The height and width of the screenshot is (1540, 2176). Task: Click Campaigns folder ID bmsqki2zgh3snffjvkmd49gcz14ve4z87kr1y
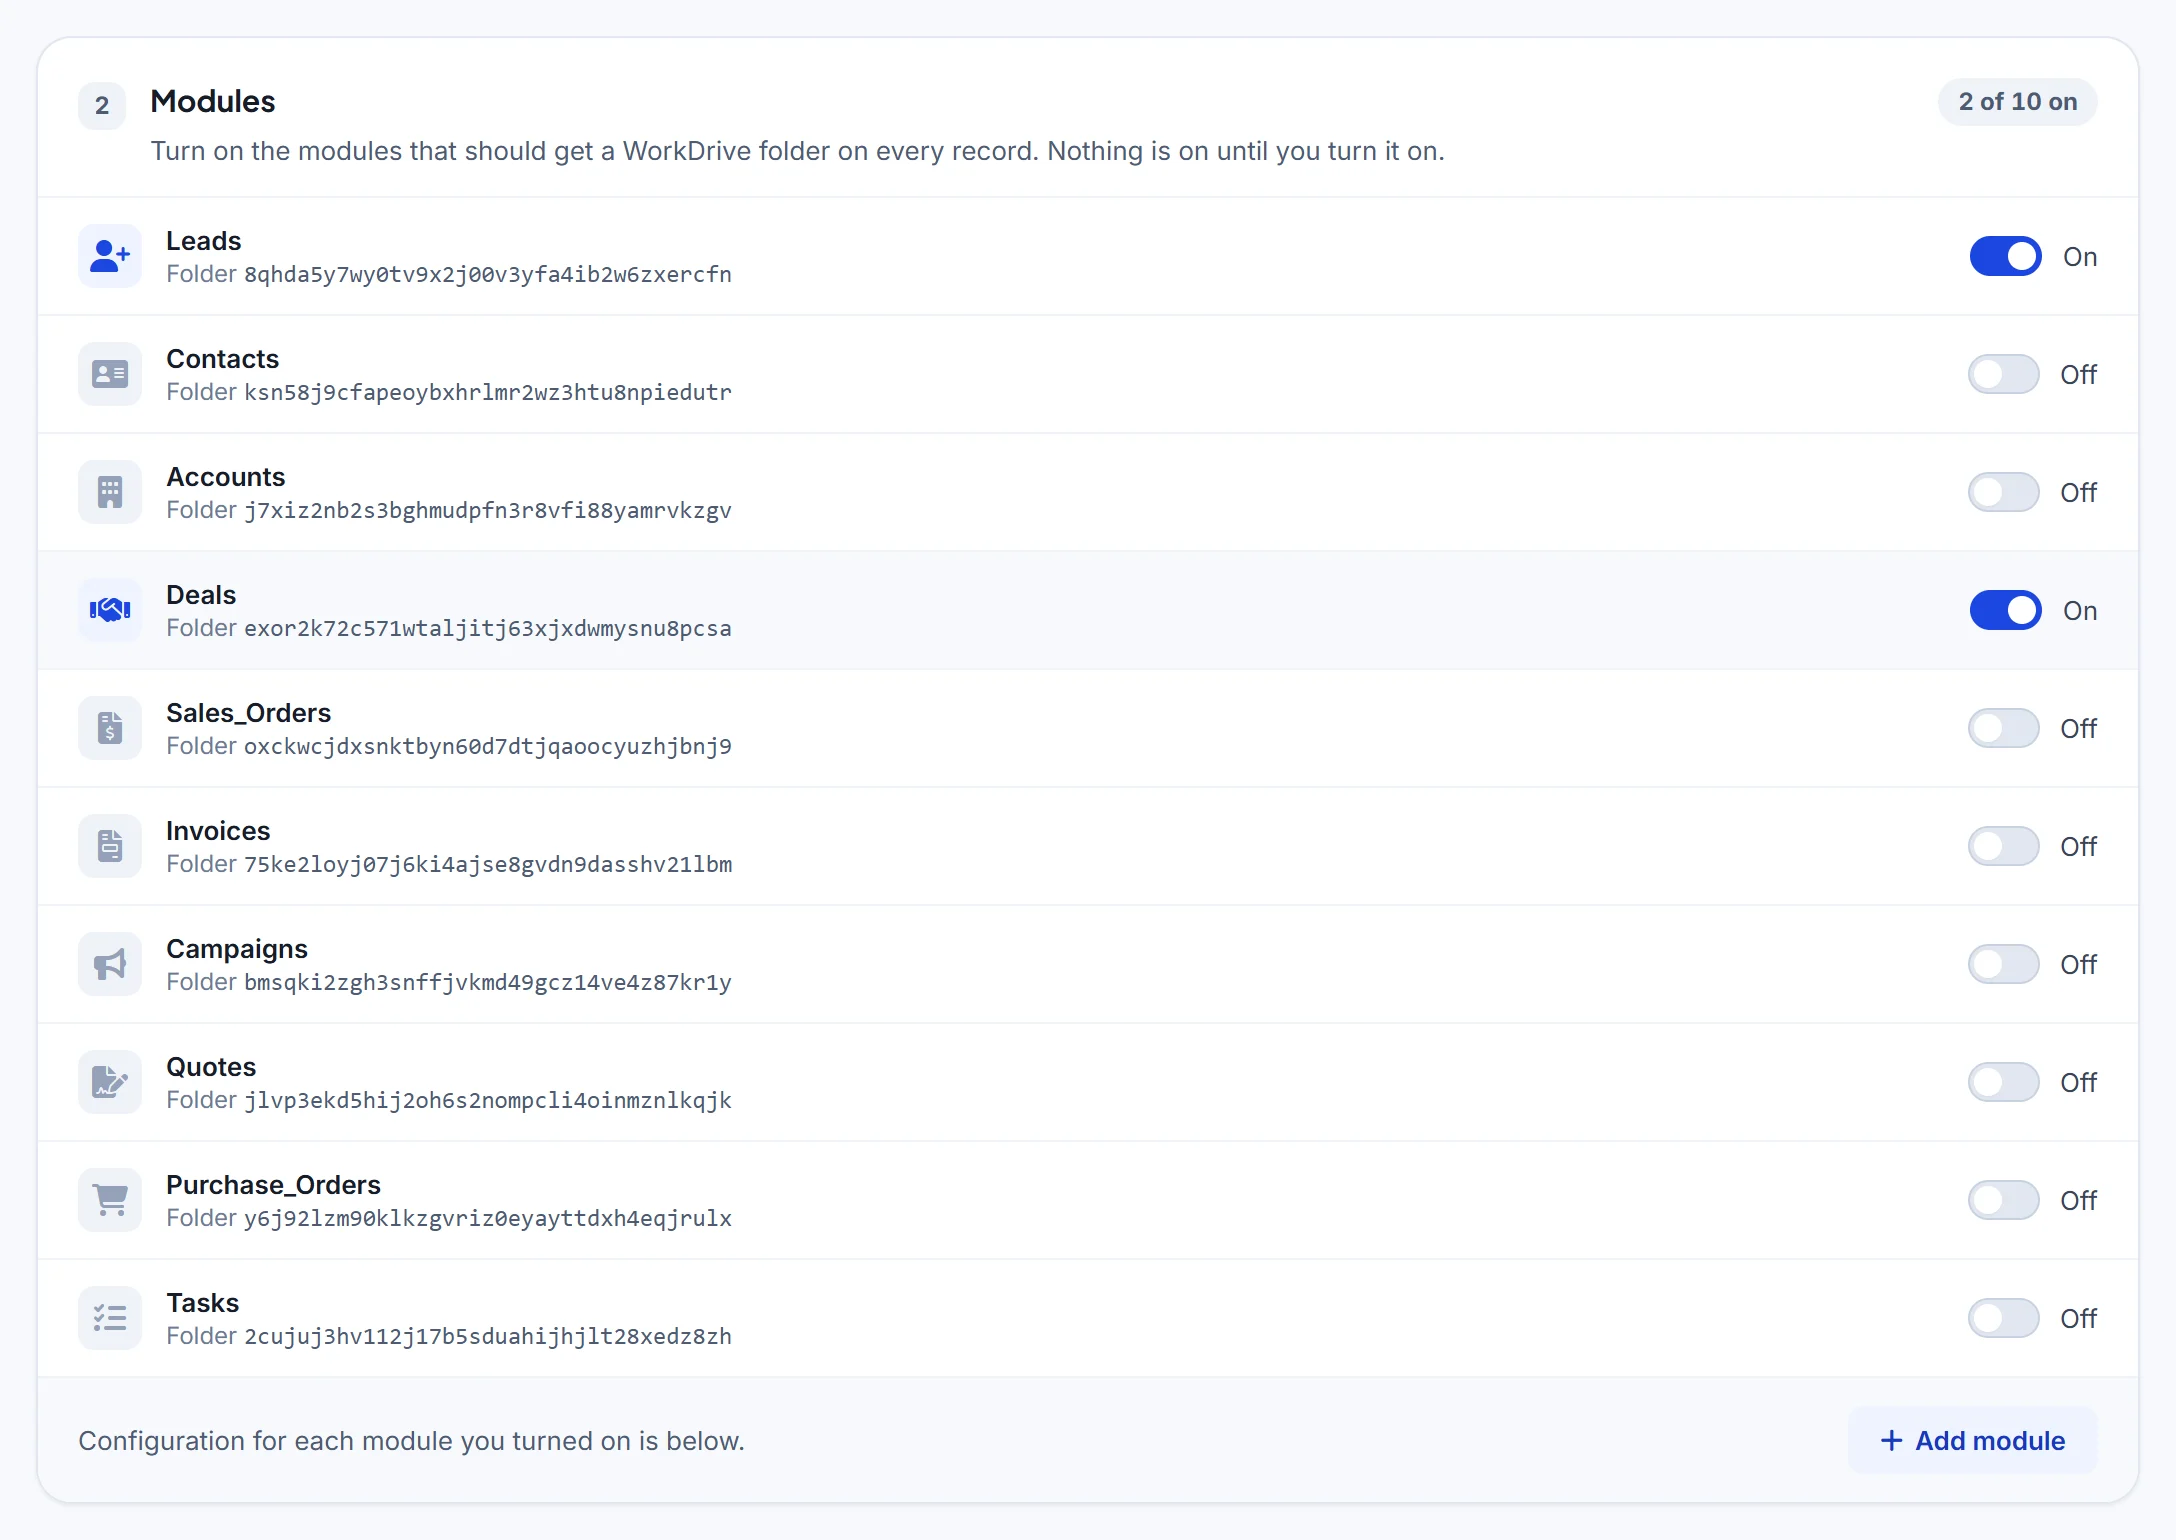488,983
